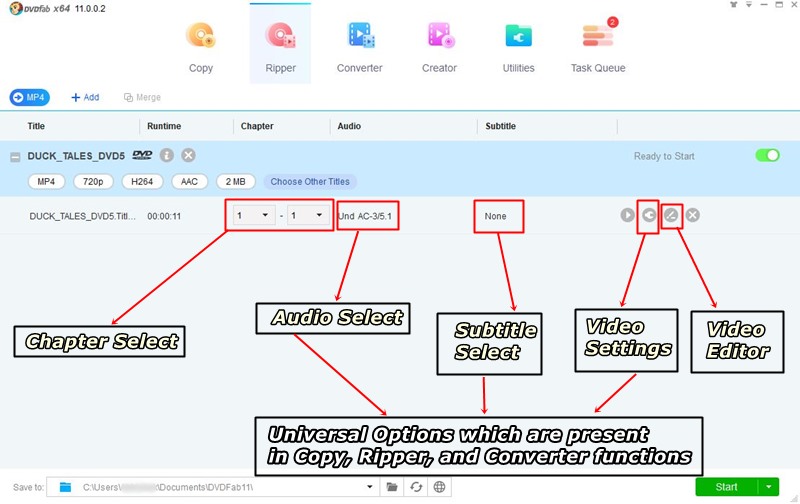Click the MP4 format tag
The height and width of the screenshot is (504, 800).
(x=46, y=182)
